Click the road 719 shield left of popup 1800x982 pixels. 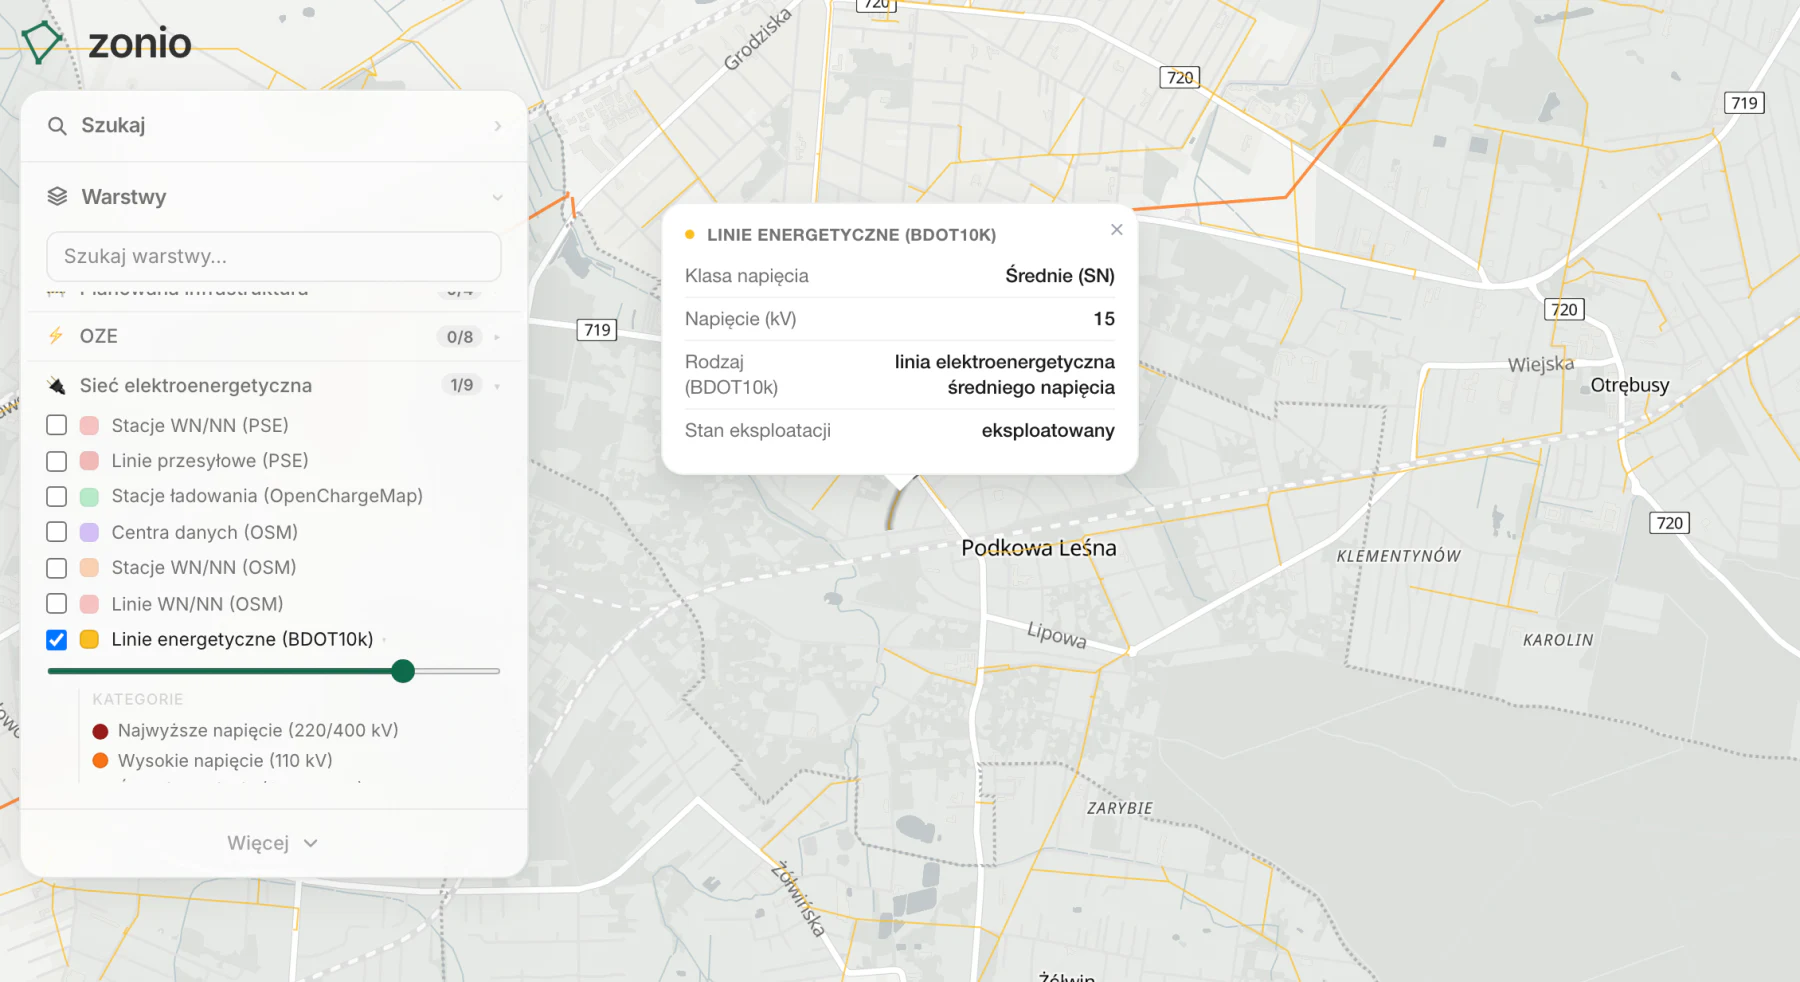click(x=597, y=330)
